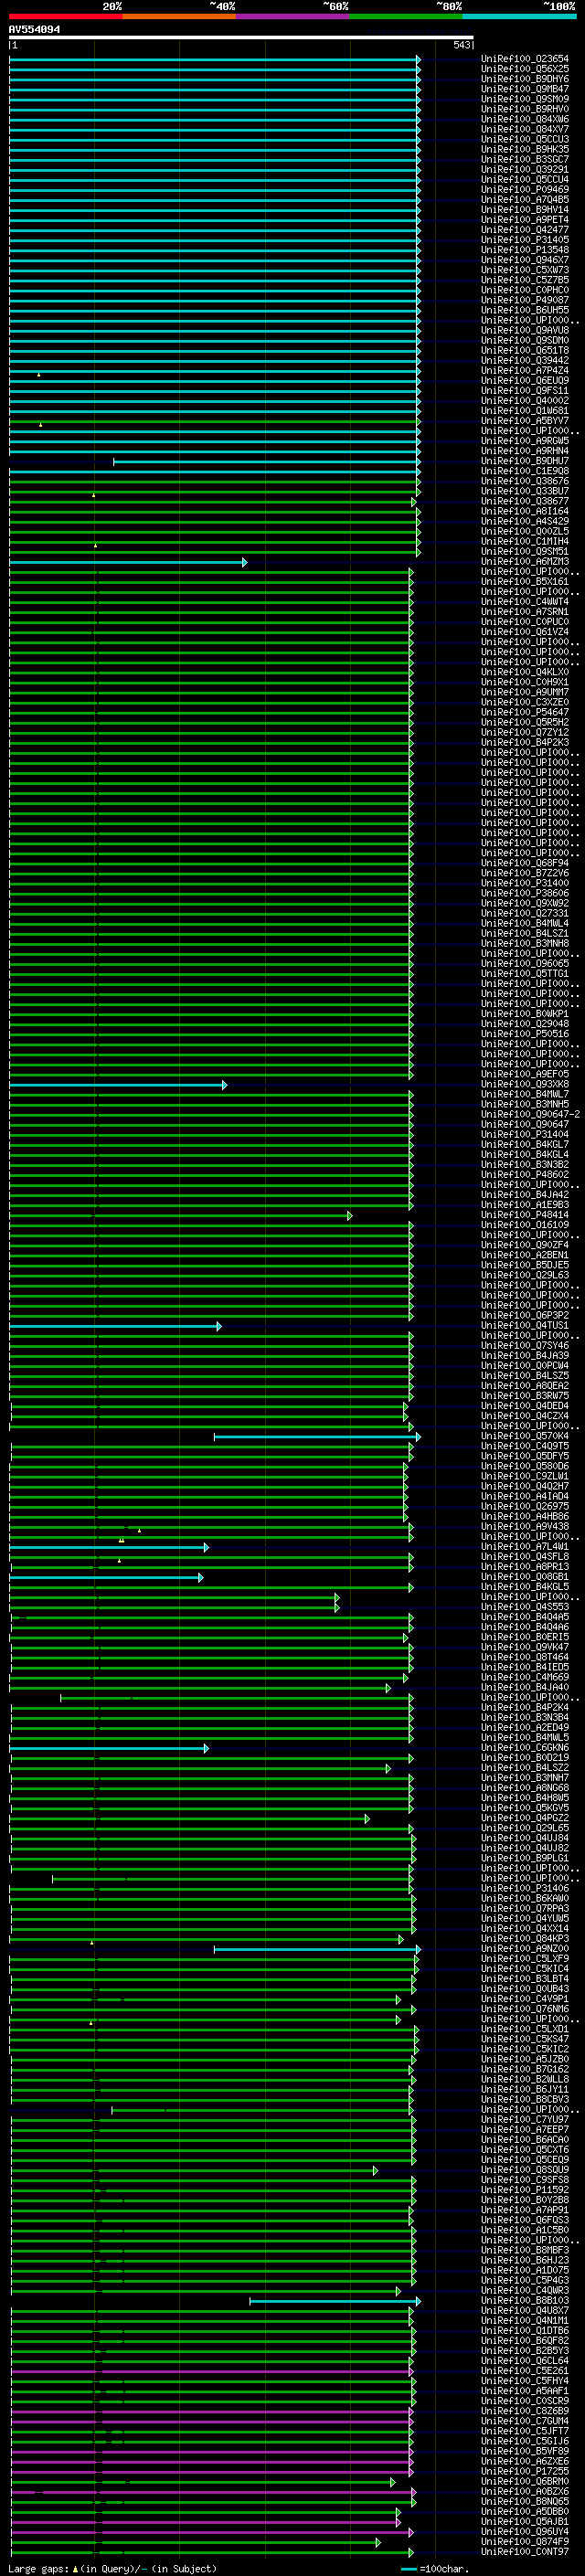Click the UniRef100_A9EF05 label
Image resolution: width=585 pixels, height=2576 pixels.
524,1075
